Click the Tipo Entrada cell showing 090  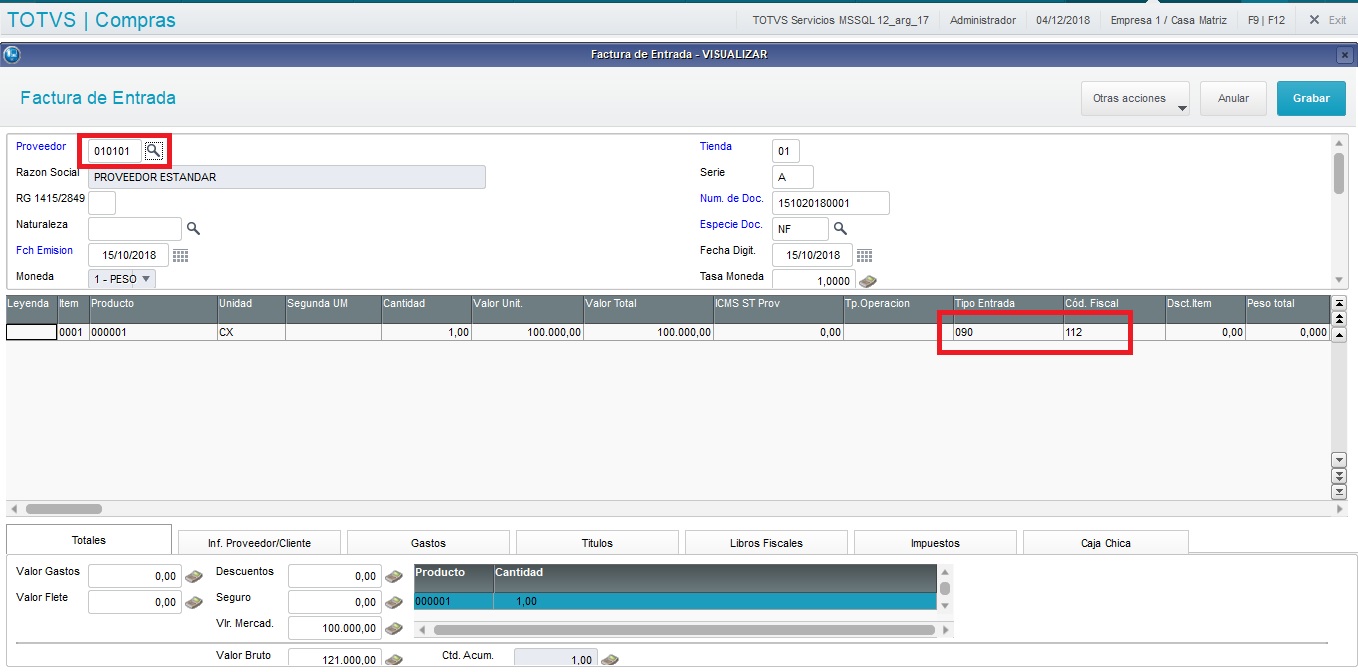coord(1007,332)
